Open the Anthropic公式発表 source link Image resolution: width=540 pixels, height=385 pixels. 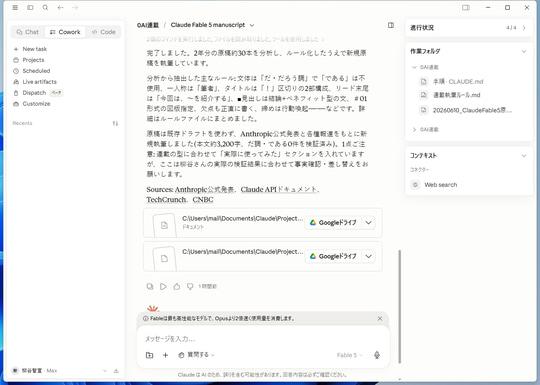[205, 189]
